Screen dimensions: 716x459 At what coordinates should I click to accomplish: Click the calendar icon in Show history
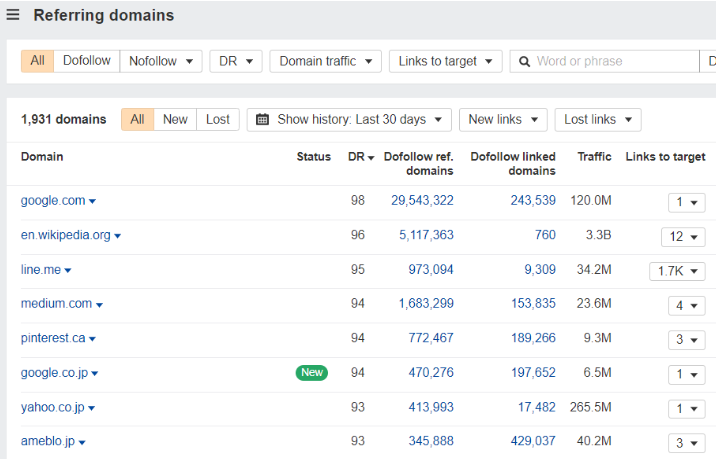point(263,120)
